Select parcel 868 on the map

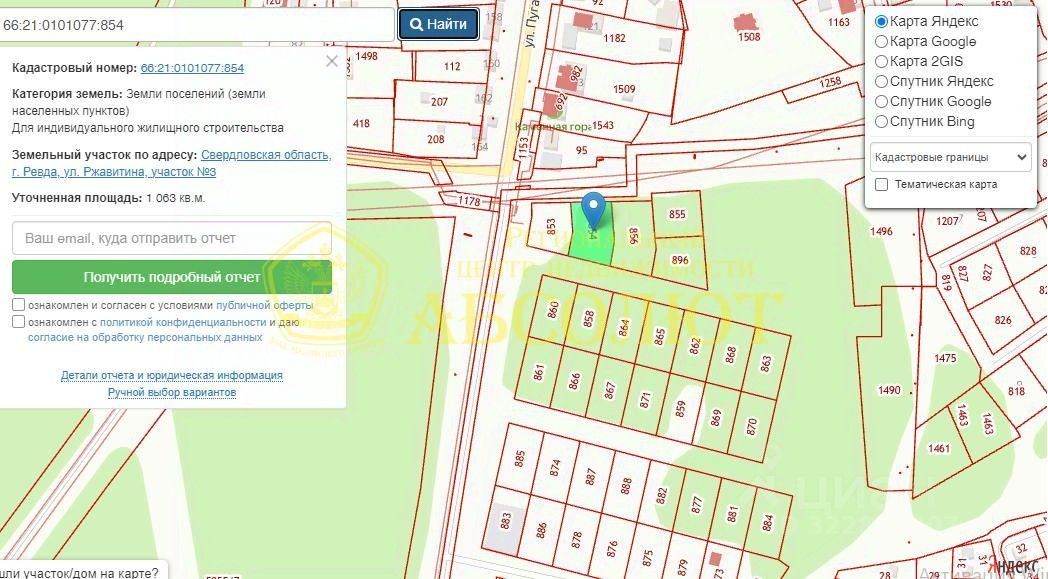[x=731, y=354]
